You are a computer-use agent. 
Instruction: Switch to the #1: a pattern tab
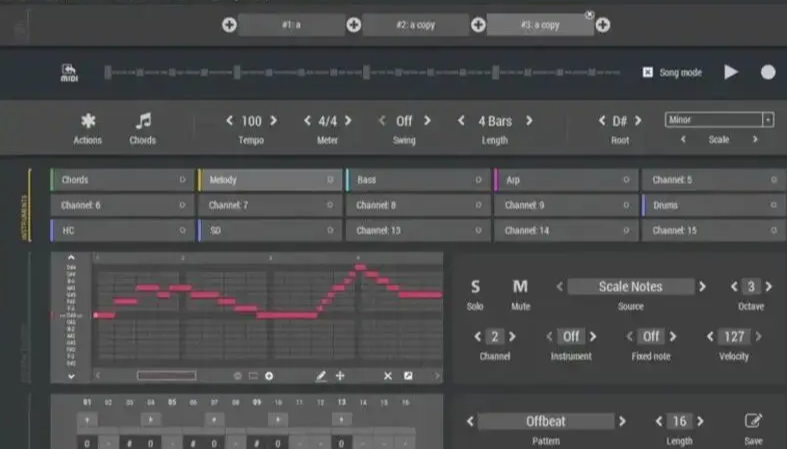tap(291, 25)
